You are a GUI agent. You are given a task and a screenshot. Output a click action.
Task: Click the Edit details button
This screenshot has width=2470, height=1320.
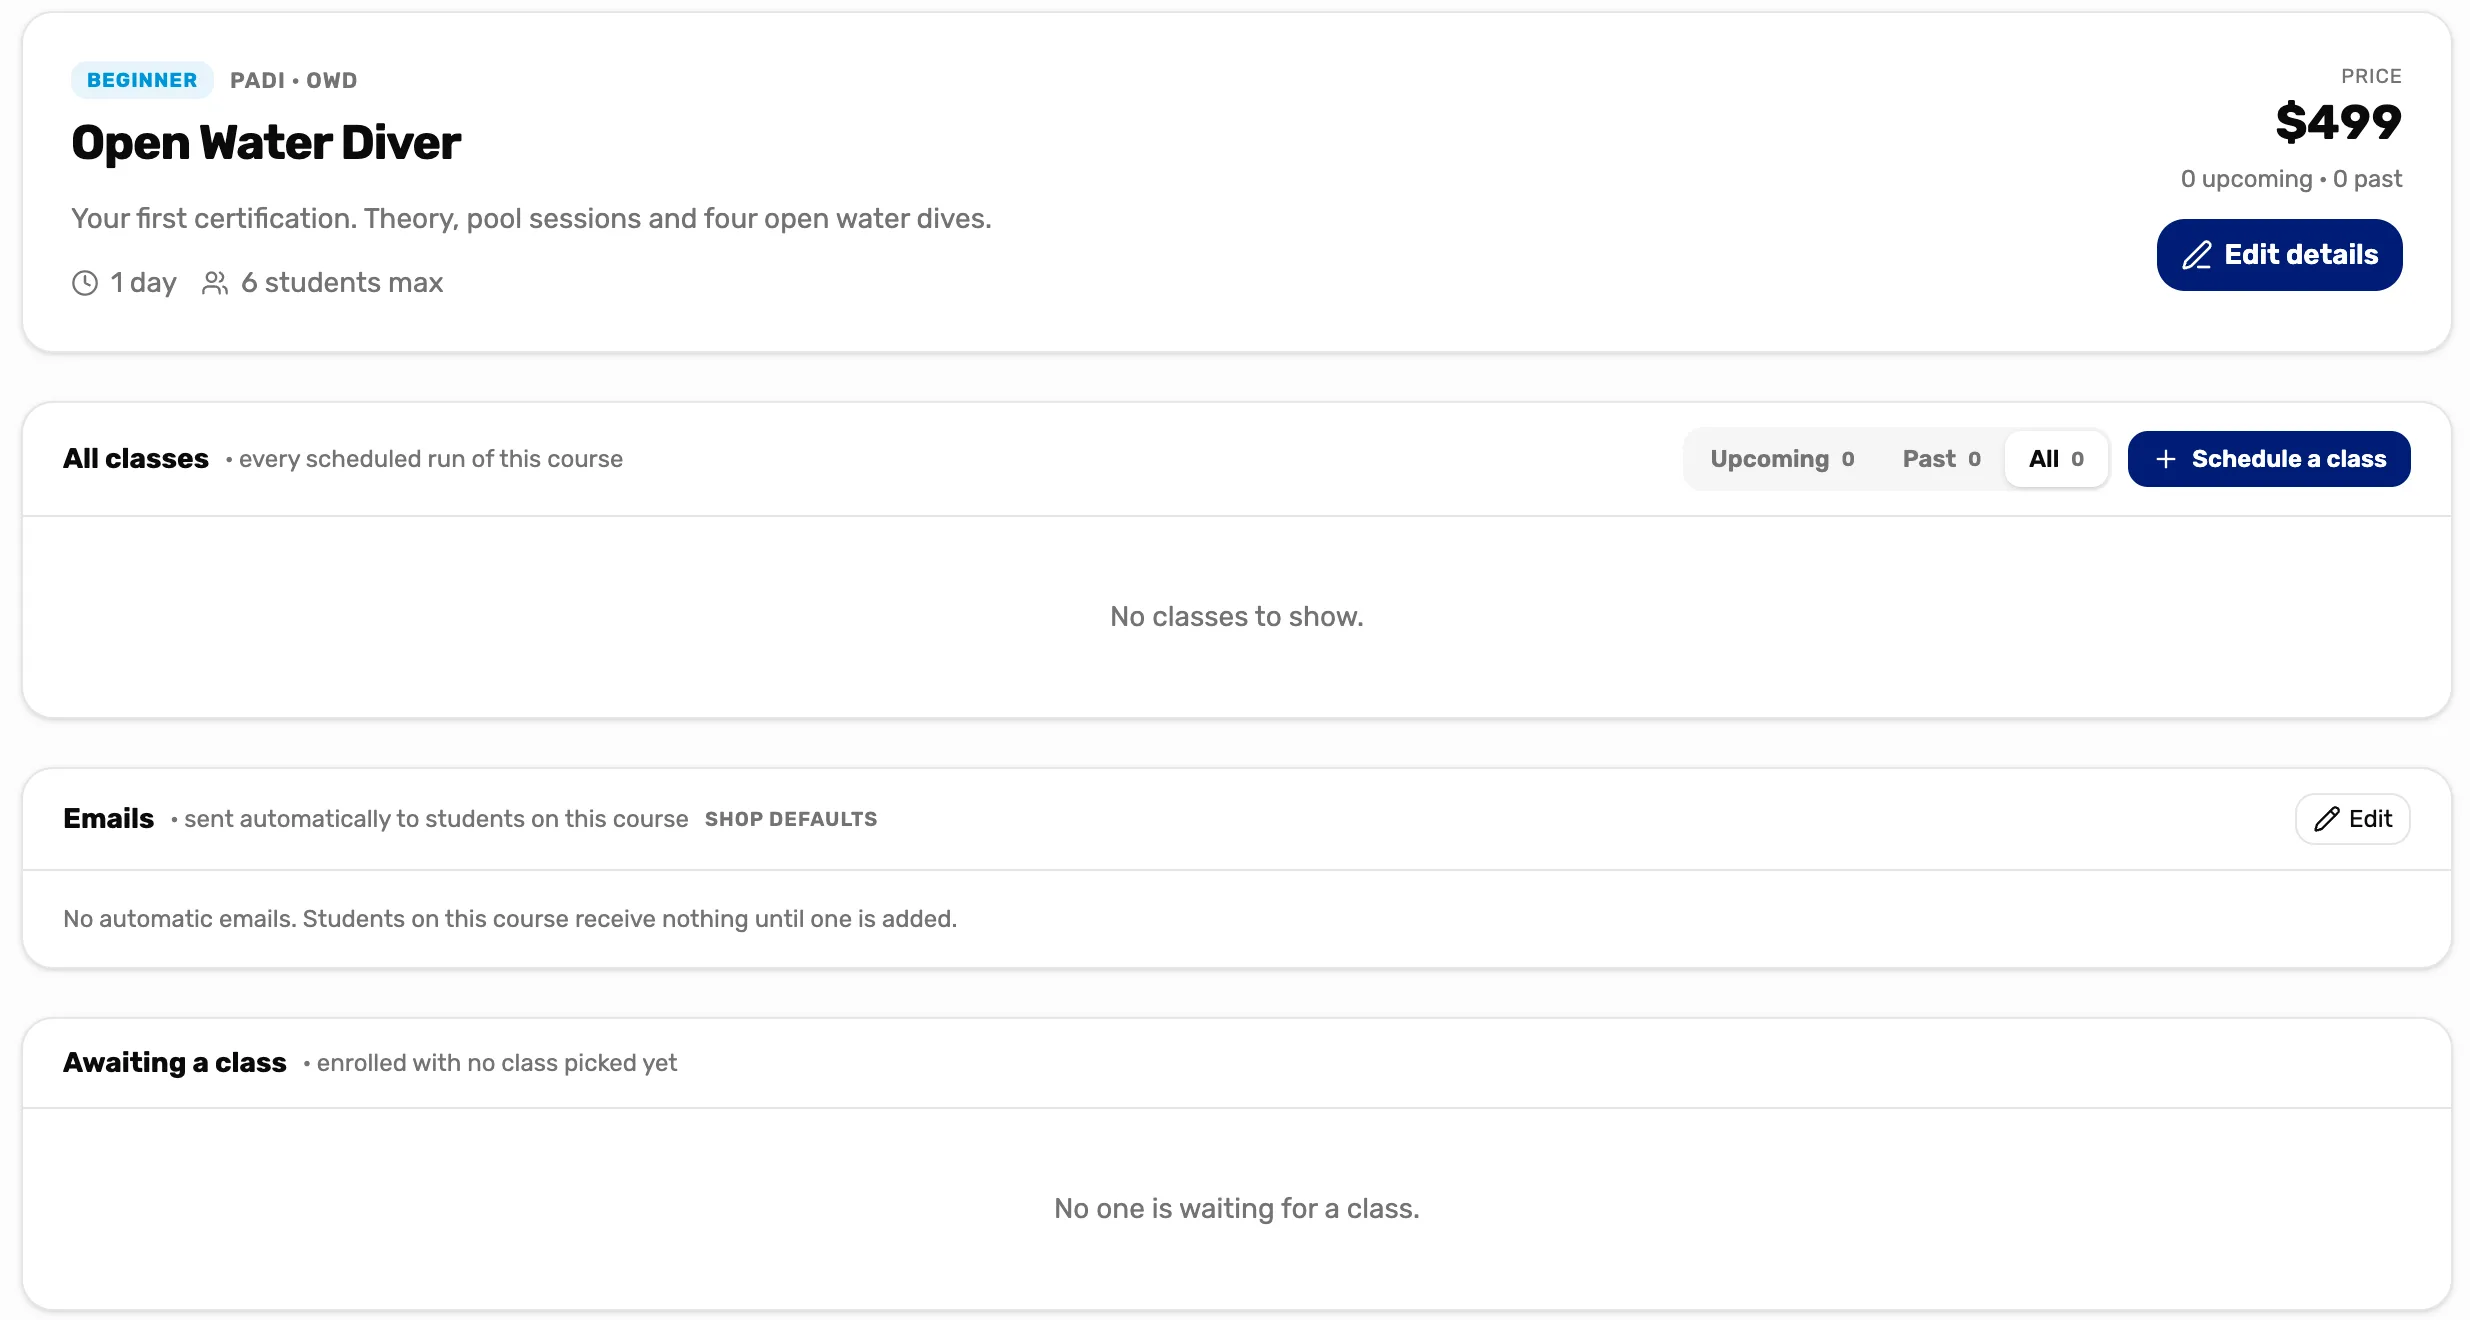[x=2279, y=255]
